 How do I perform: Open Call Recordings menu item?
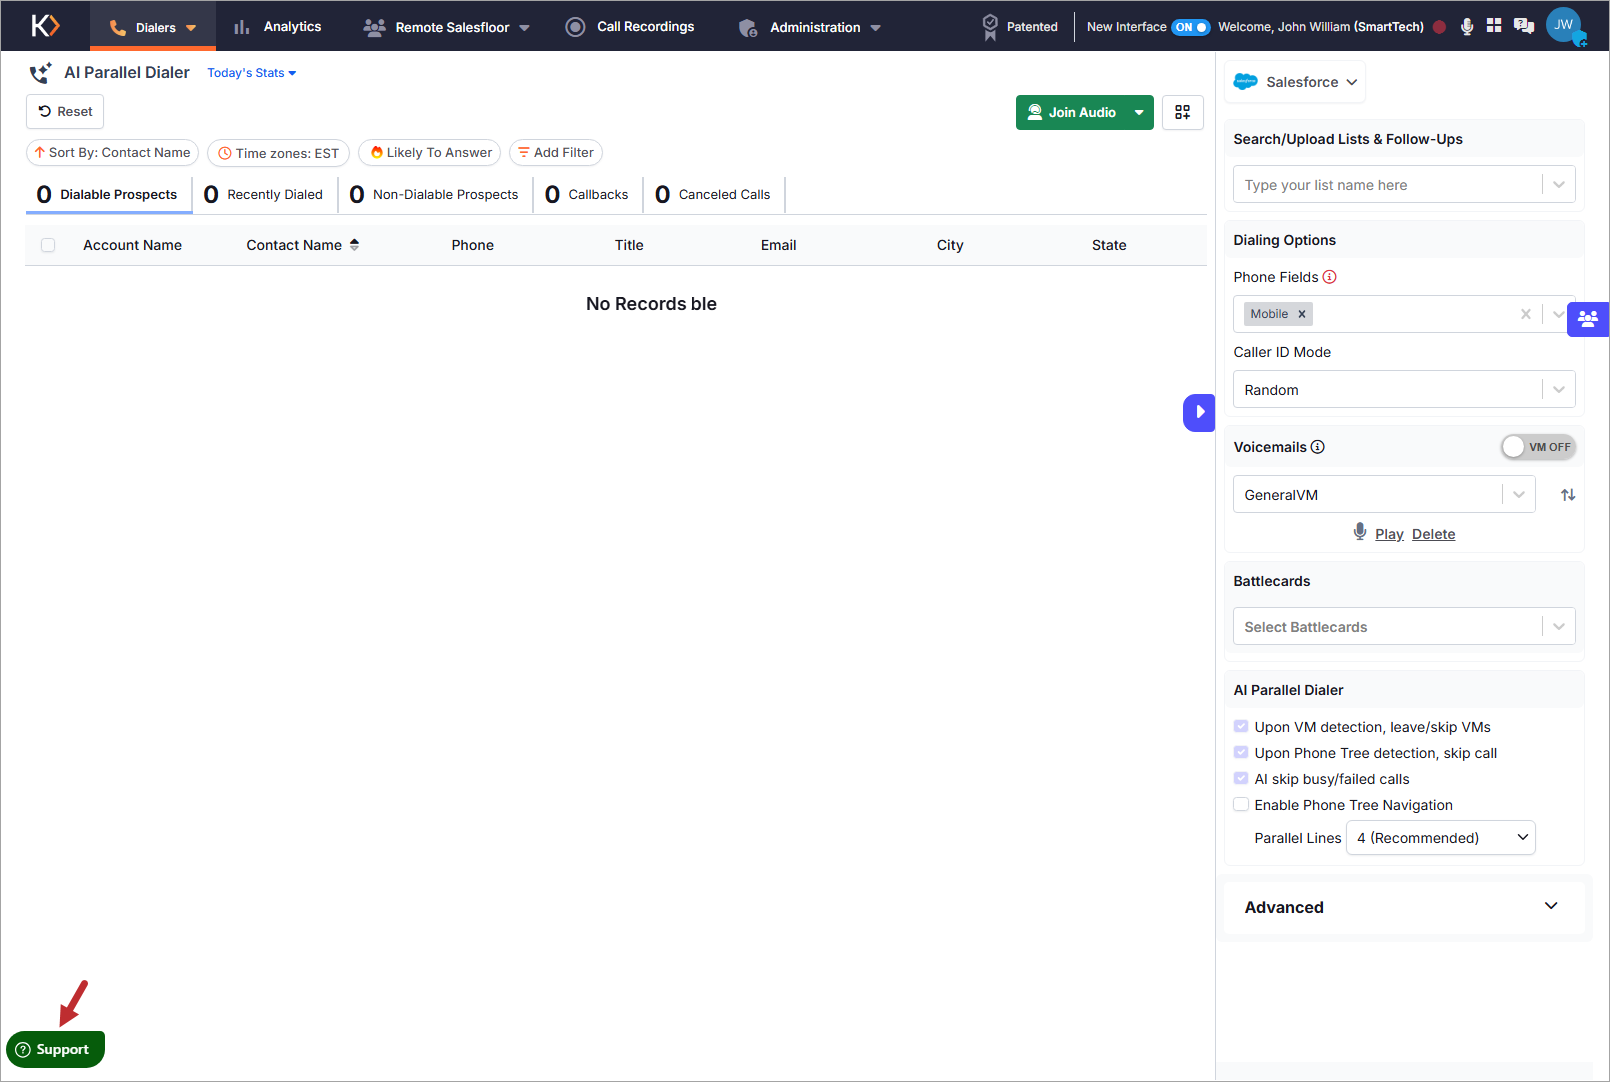(630, 27)
